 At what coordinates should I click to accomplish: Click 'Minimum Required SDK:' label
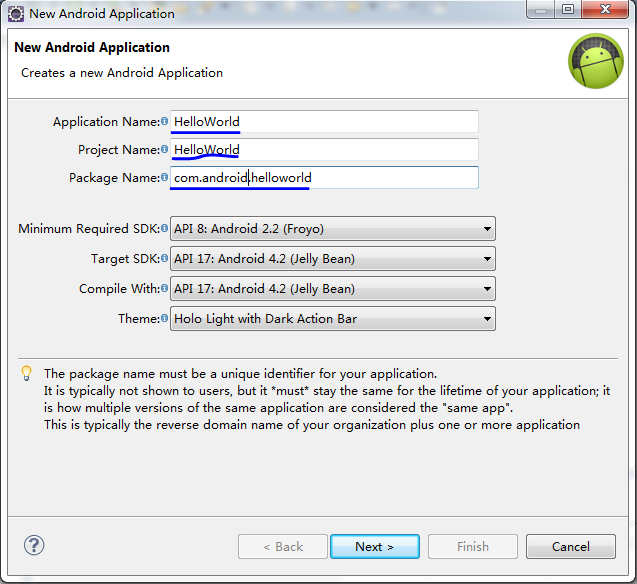click(x=89, y=229)
